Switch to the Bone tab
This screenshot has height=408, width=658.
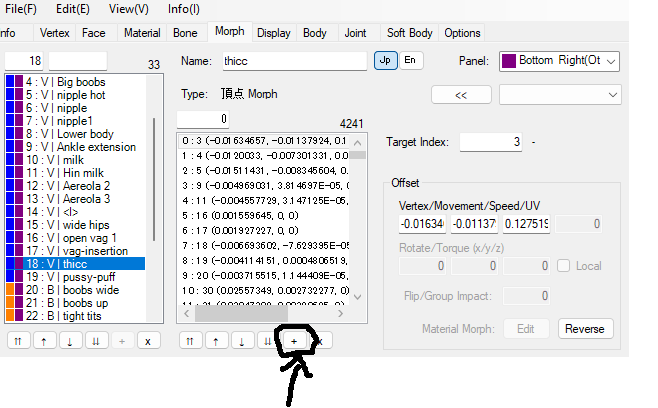(x=185, y=33)
